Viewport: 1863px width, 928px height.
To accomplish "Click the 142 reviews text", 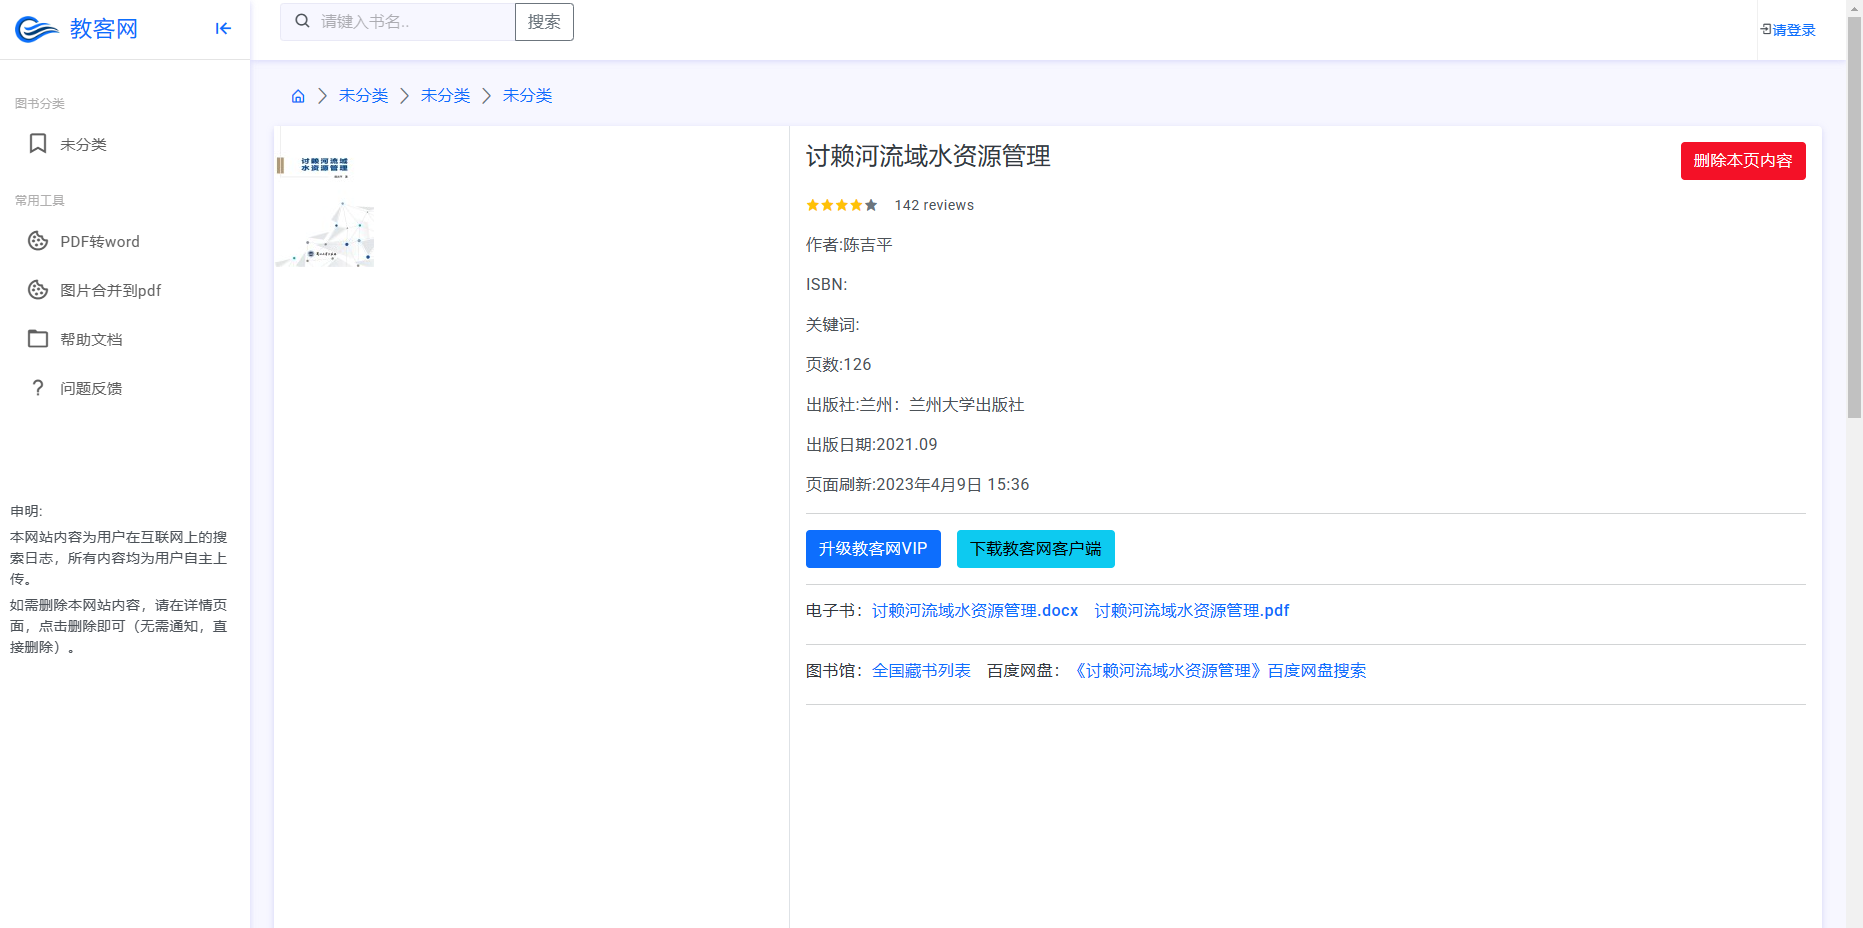I will pos(934,205).
